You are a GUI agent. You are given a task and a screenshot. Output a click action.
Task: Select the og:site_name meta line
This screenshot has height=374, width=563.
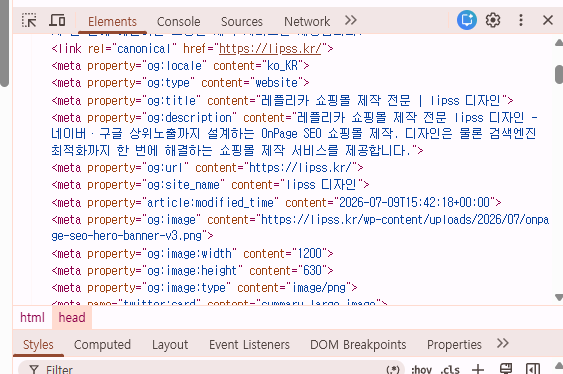coord(210,185)
